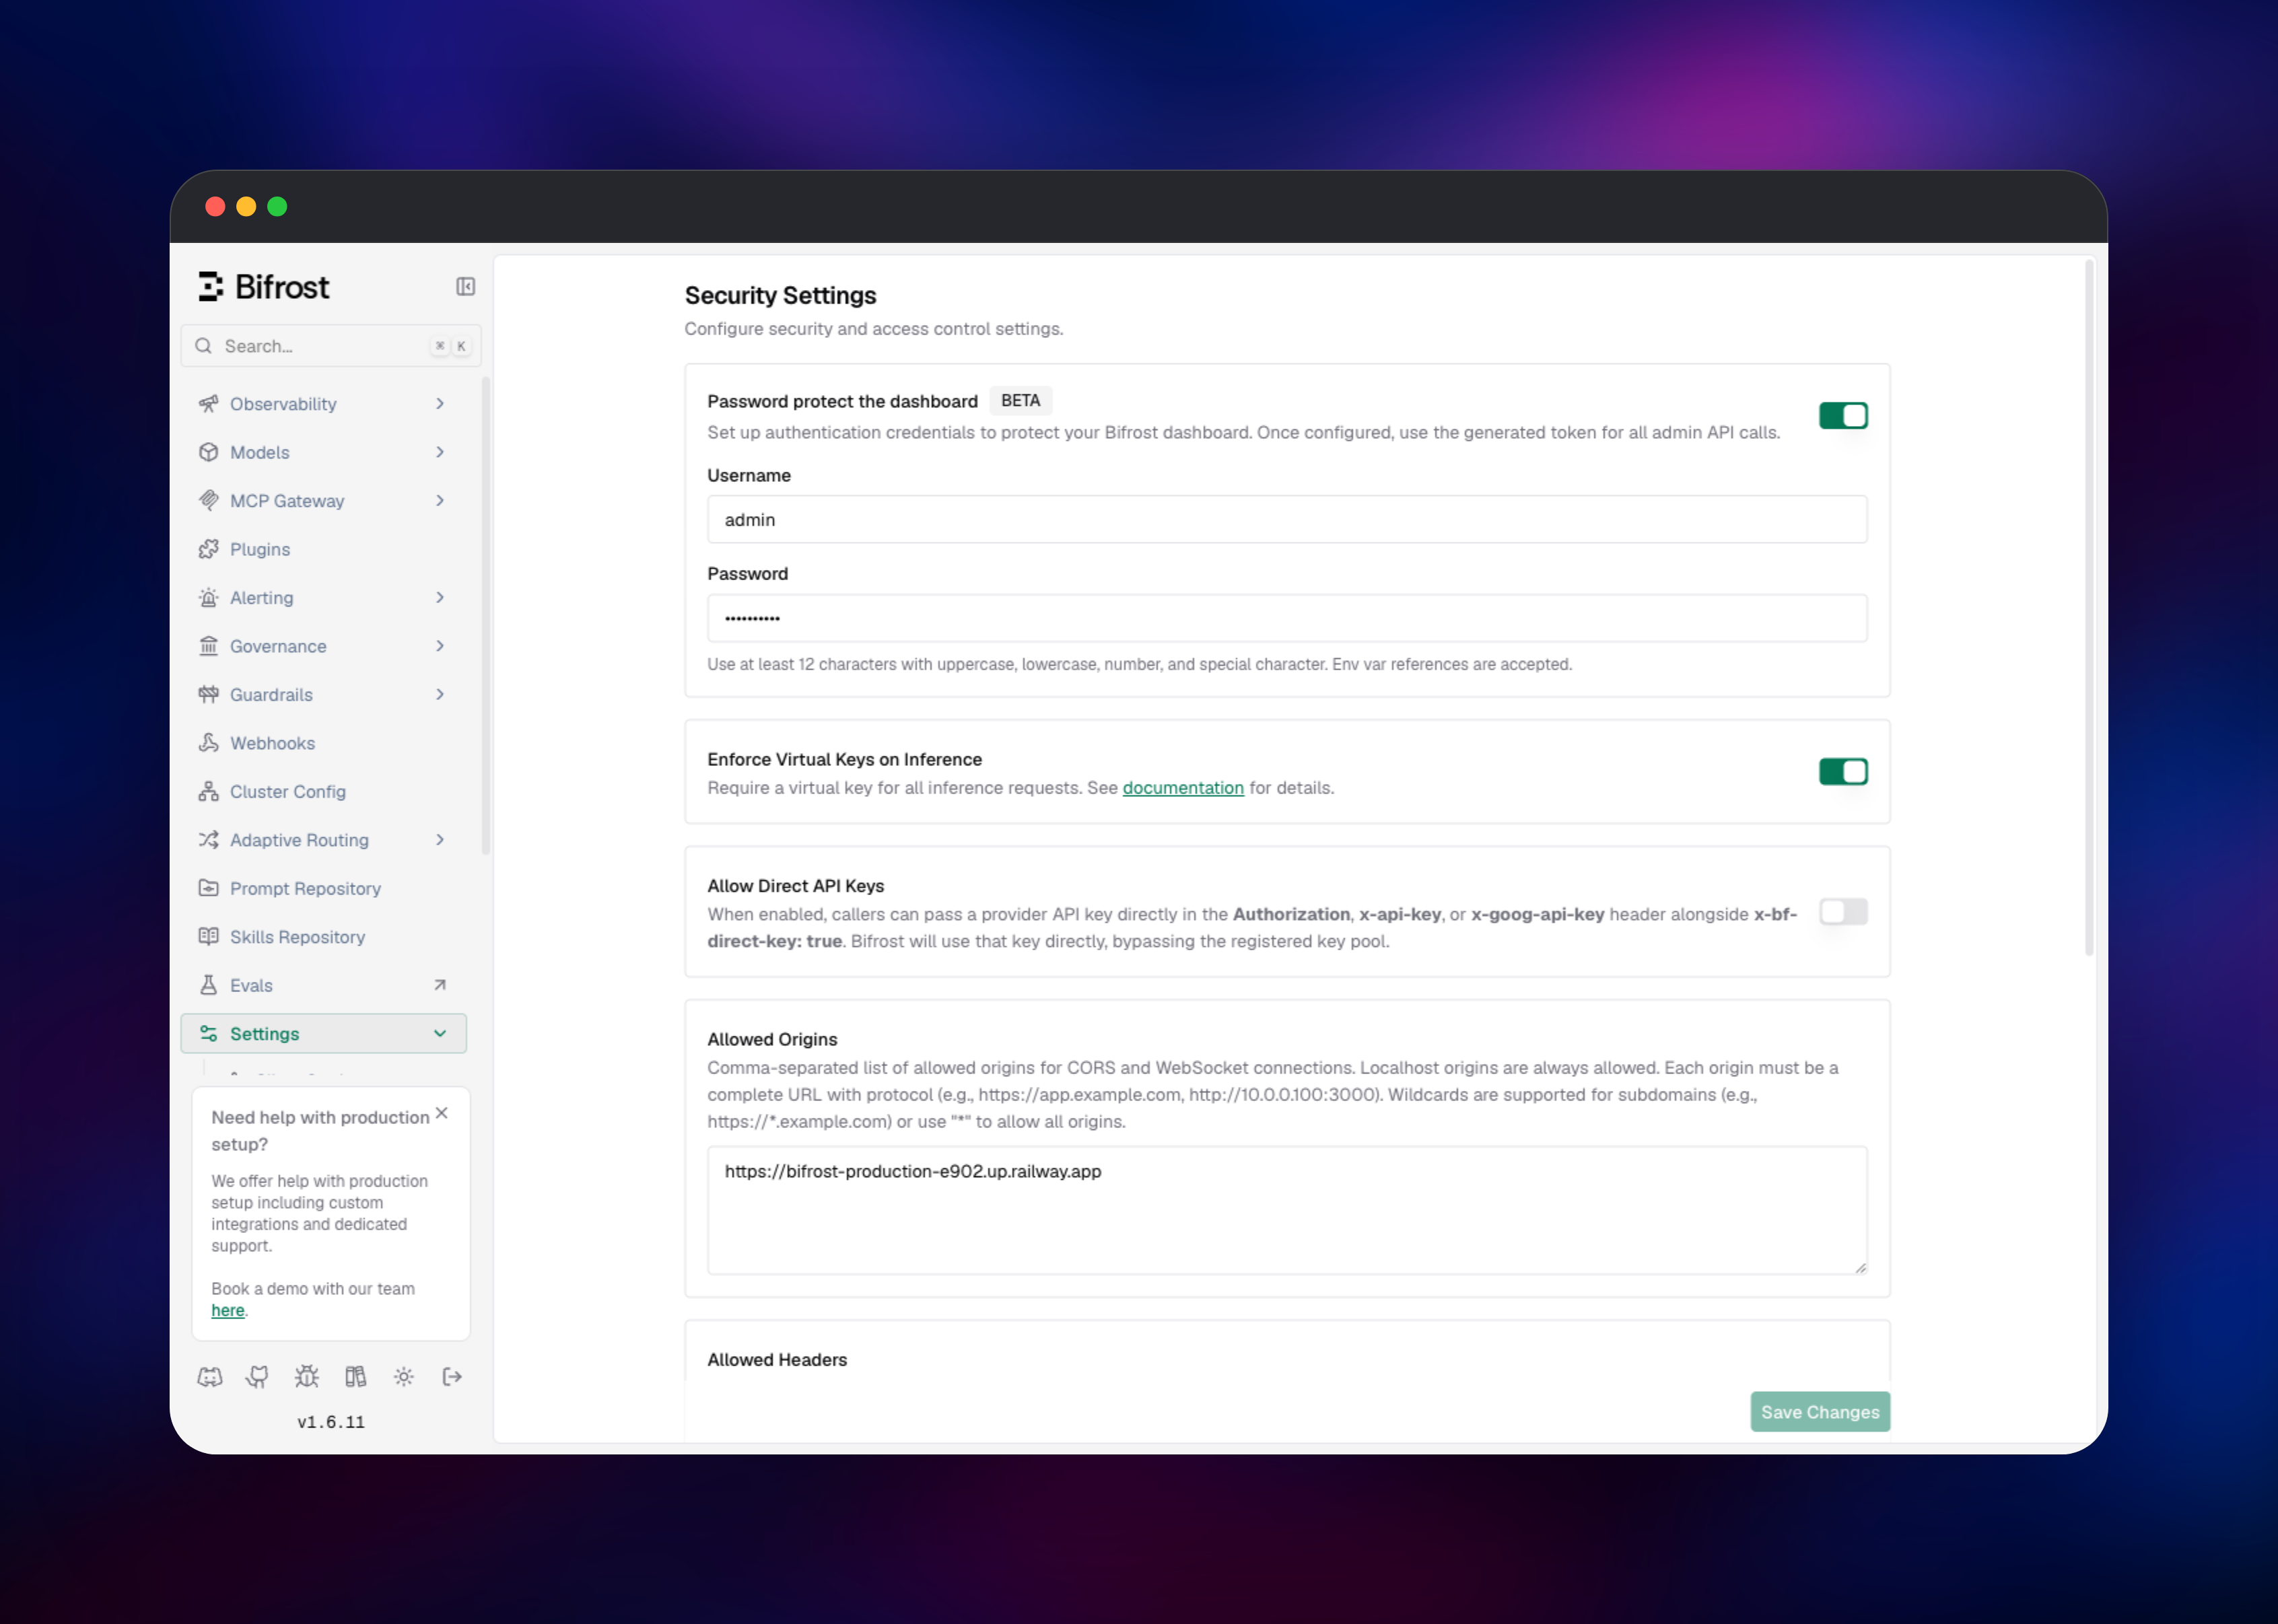2278x1624 pixels.
Task: Click the Evals flask icon
Action: point(208,986)
